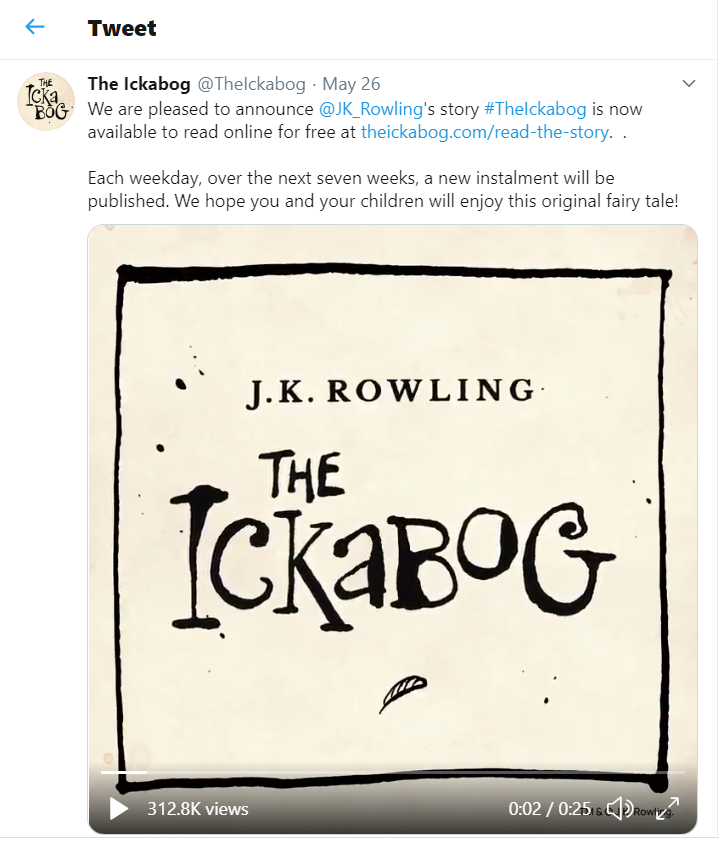Click J.K. Rowling text in video

[390, 391]
